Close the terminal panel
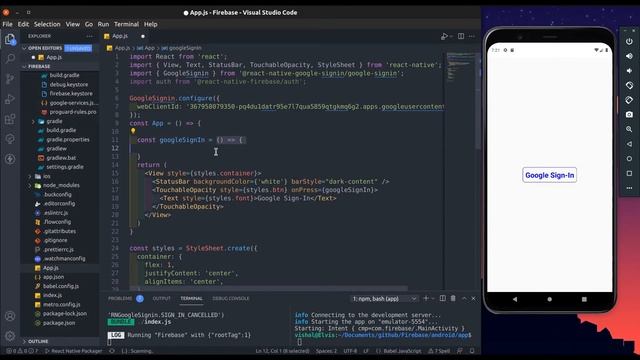 473,298
